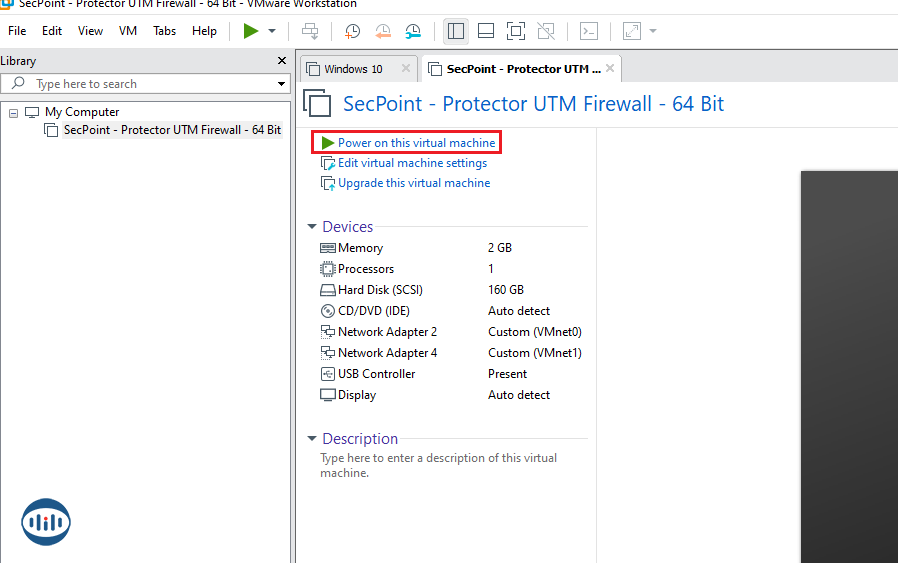Enter full screen mode icon
898x563 pixels.
pyautogui.click(x=516, y=31)
